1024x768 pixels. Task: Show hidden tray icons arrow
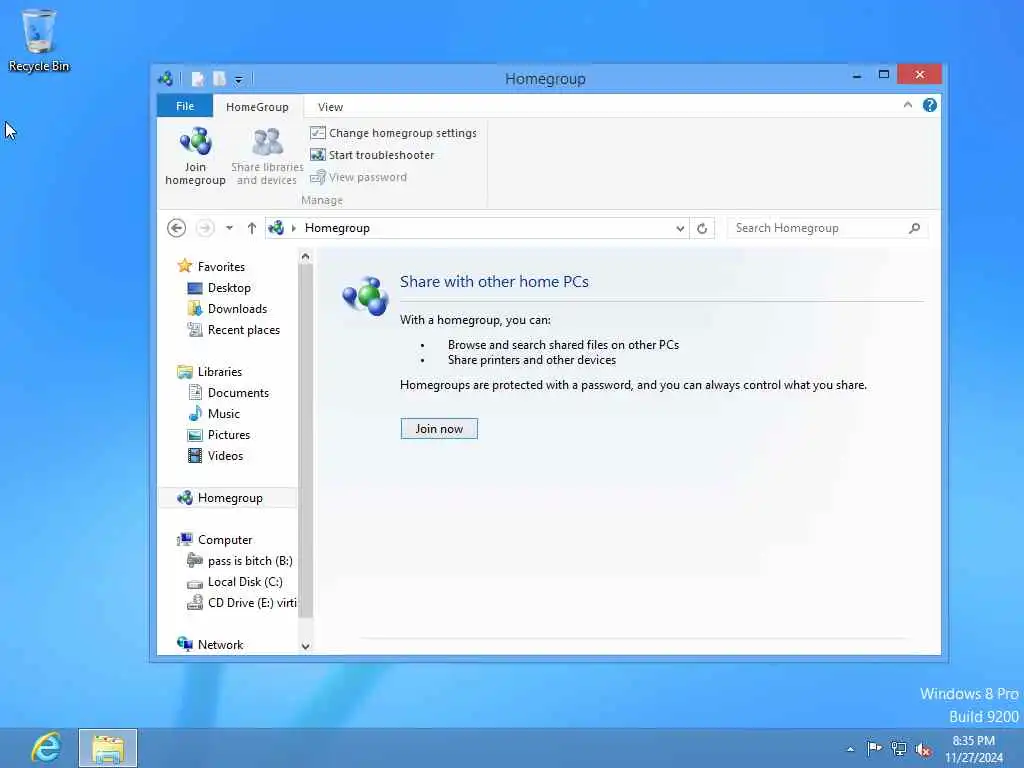coord(850,749)
